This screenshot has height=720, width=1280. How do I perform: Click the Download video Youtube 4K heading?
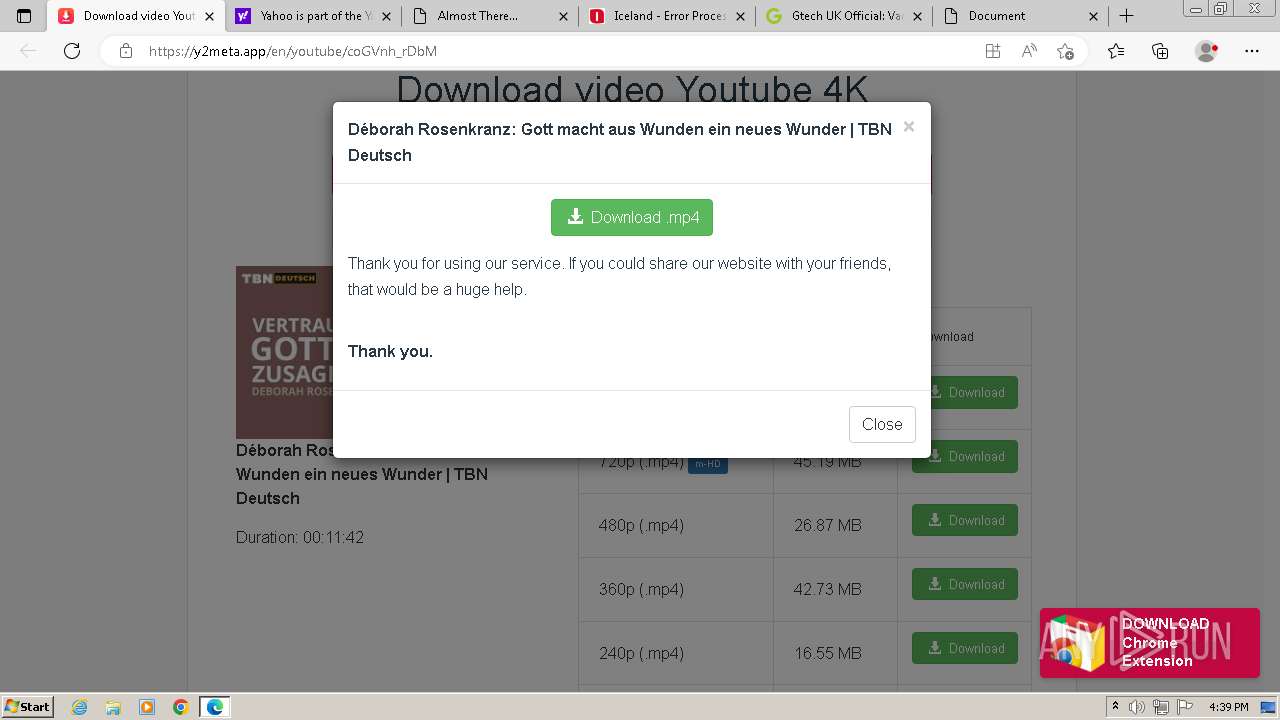[x=632, y=89]
